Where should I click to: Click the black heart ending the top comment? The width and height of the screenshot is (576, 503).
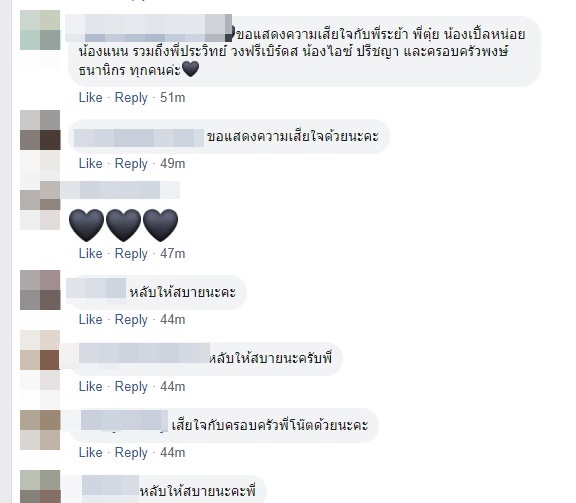190,69
